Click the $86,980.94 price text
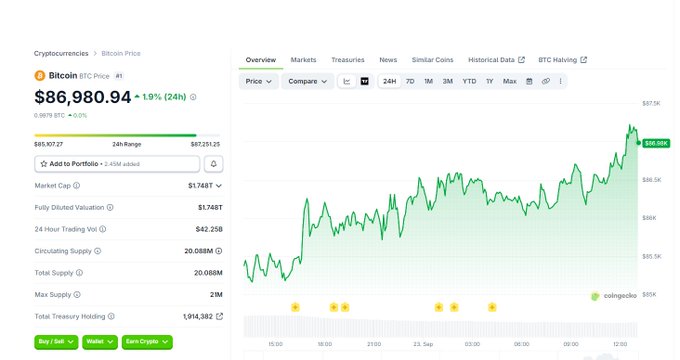680x360 pixels. pos(82,97)
